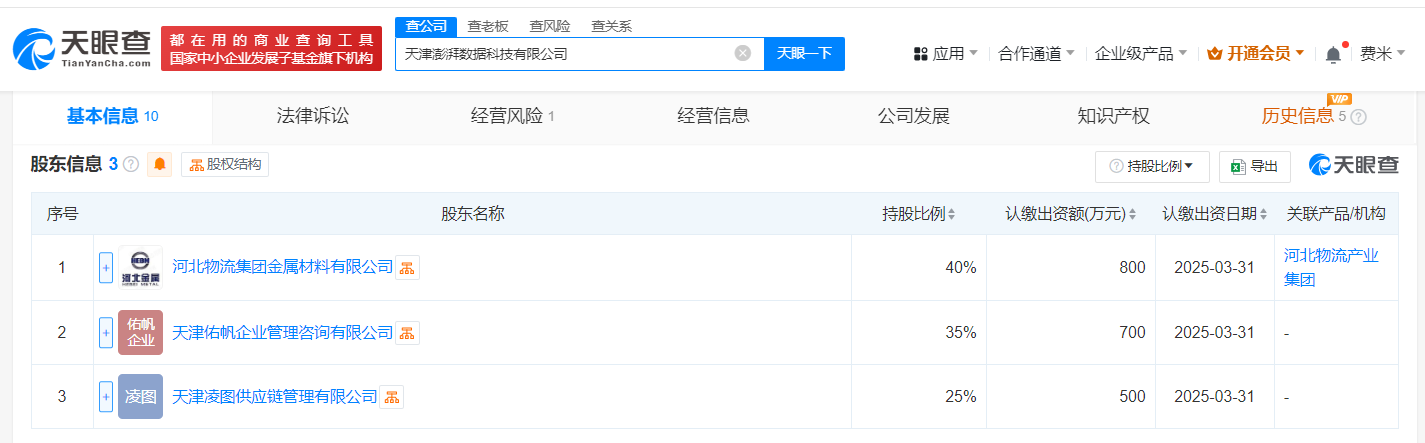Open the TianYanCha home logo
This screenshot has width=1425, height=443.
81,48
